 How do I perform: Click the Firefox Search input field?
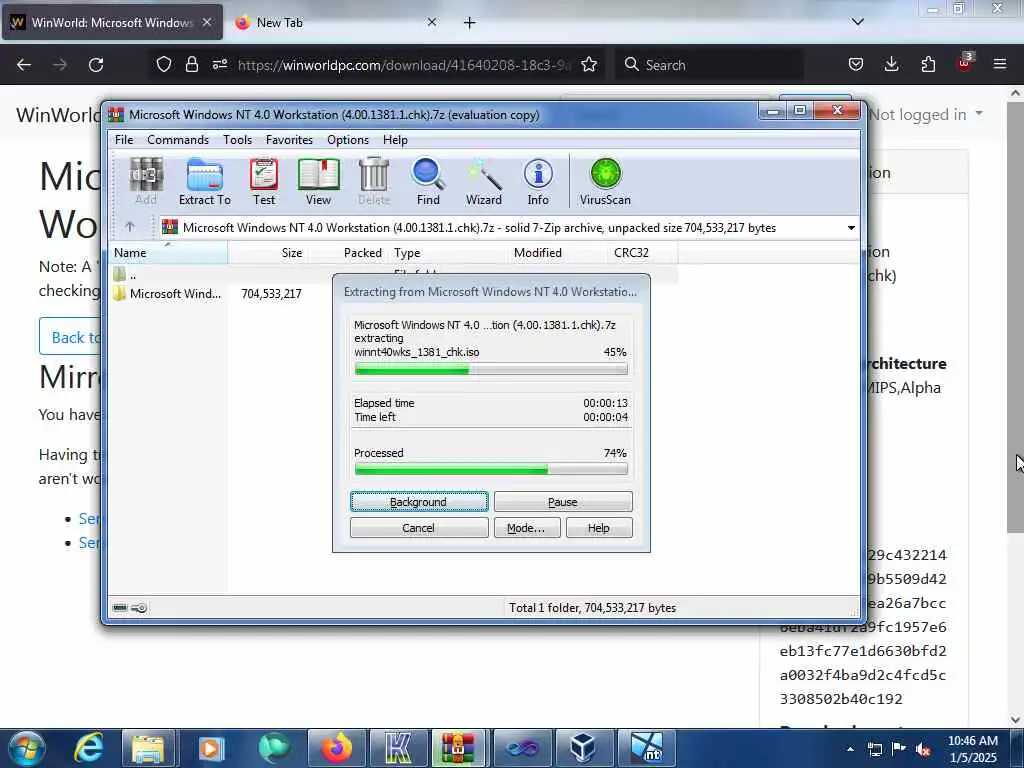[x=710, y=65]
